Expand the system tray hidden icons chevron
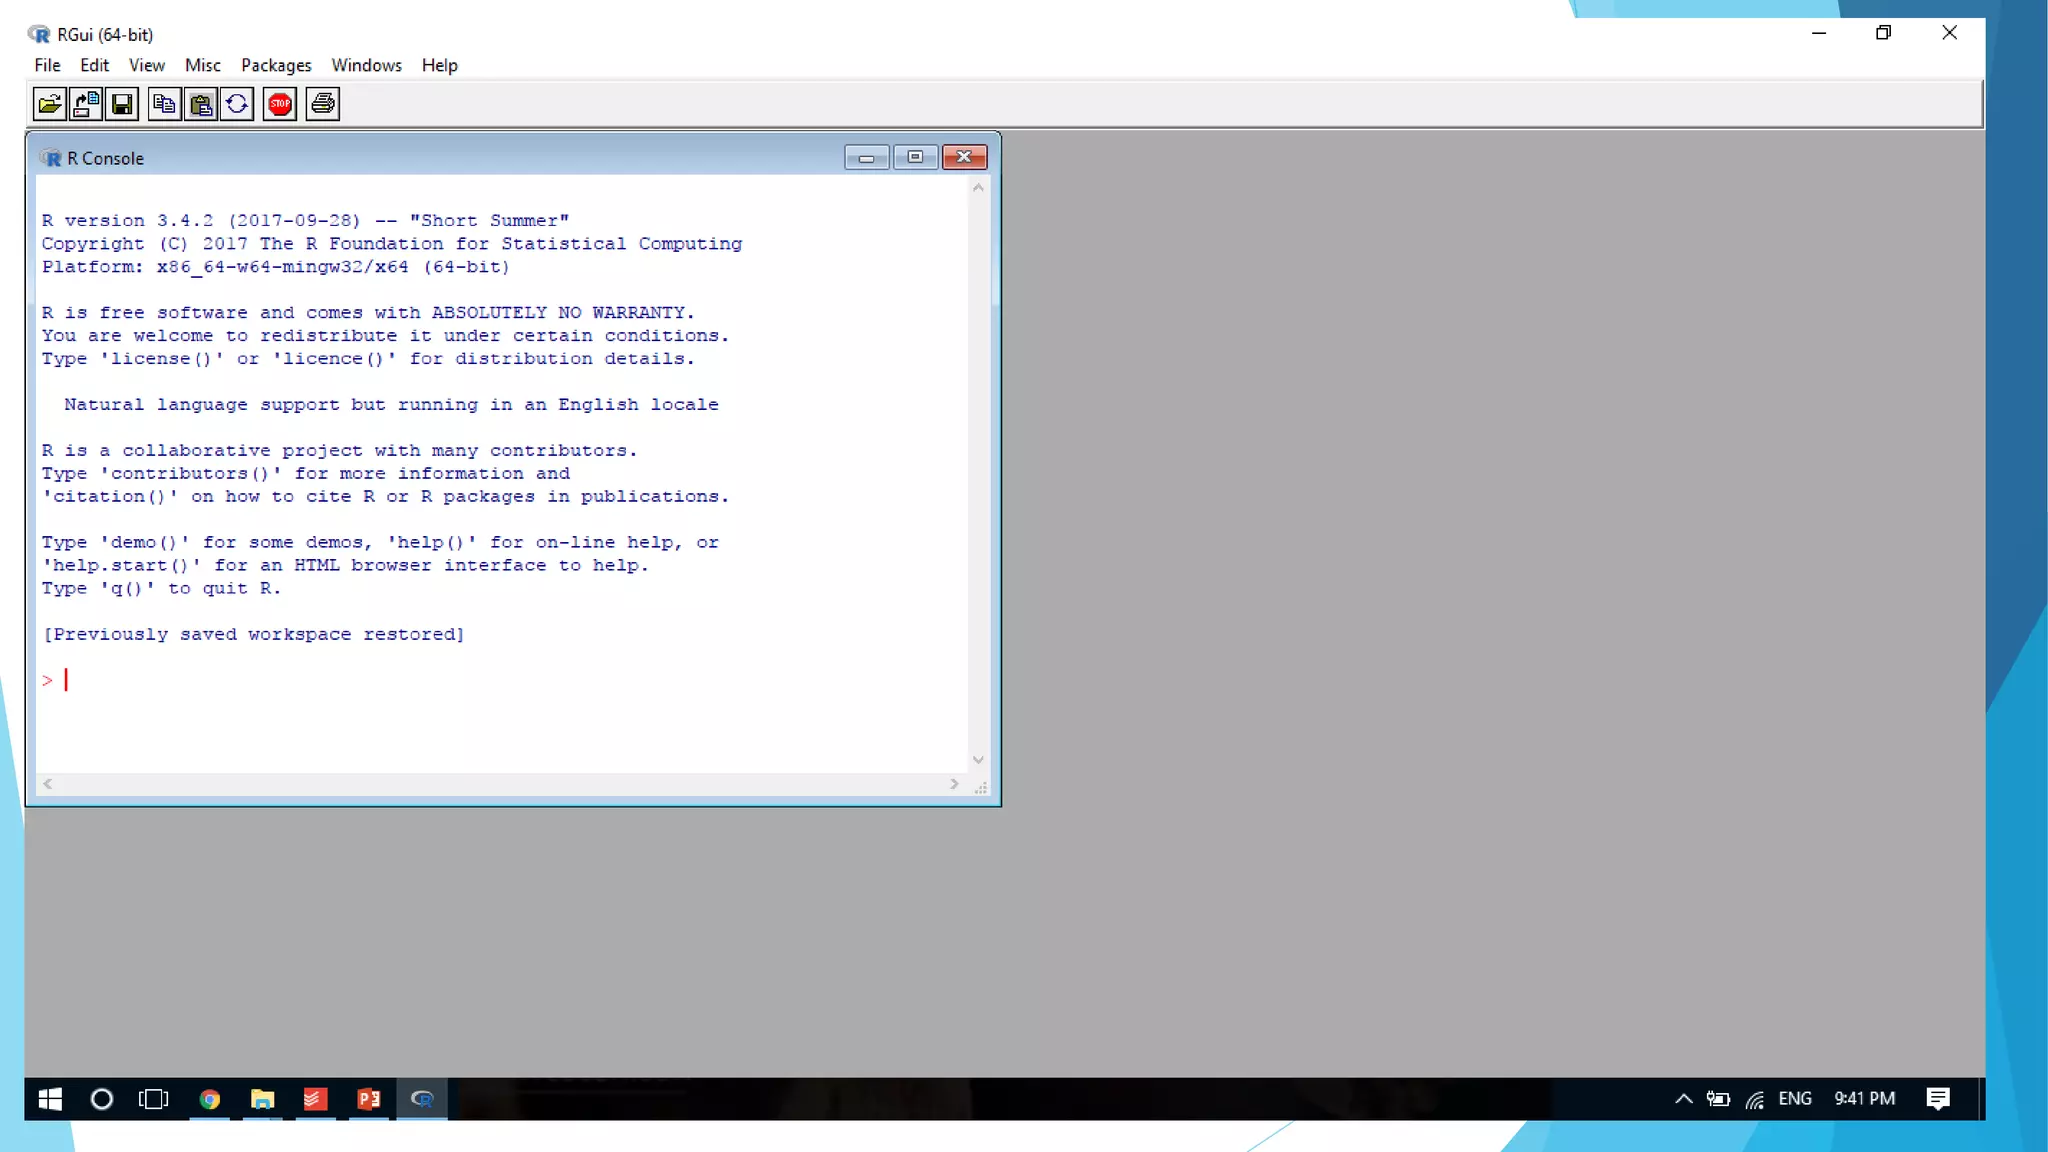Screen dimensions: 2048x1152 pos(1684,1099)
